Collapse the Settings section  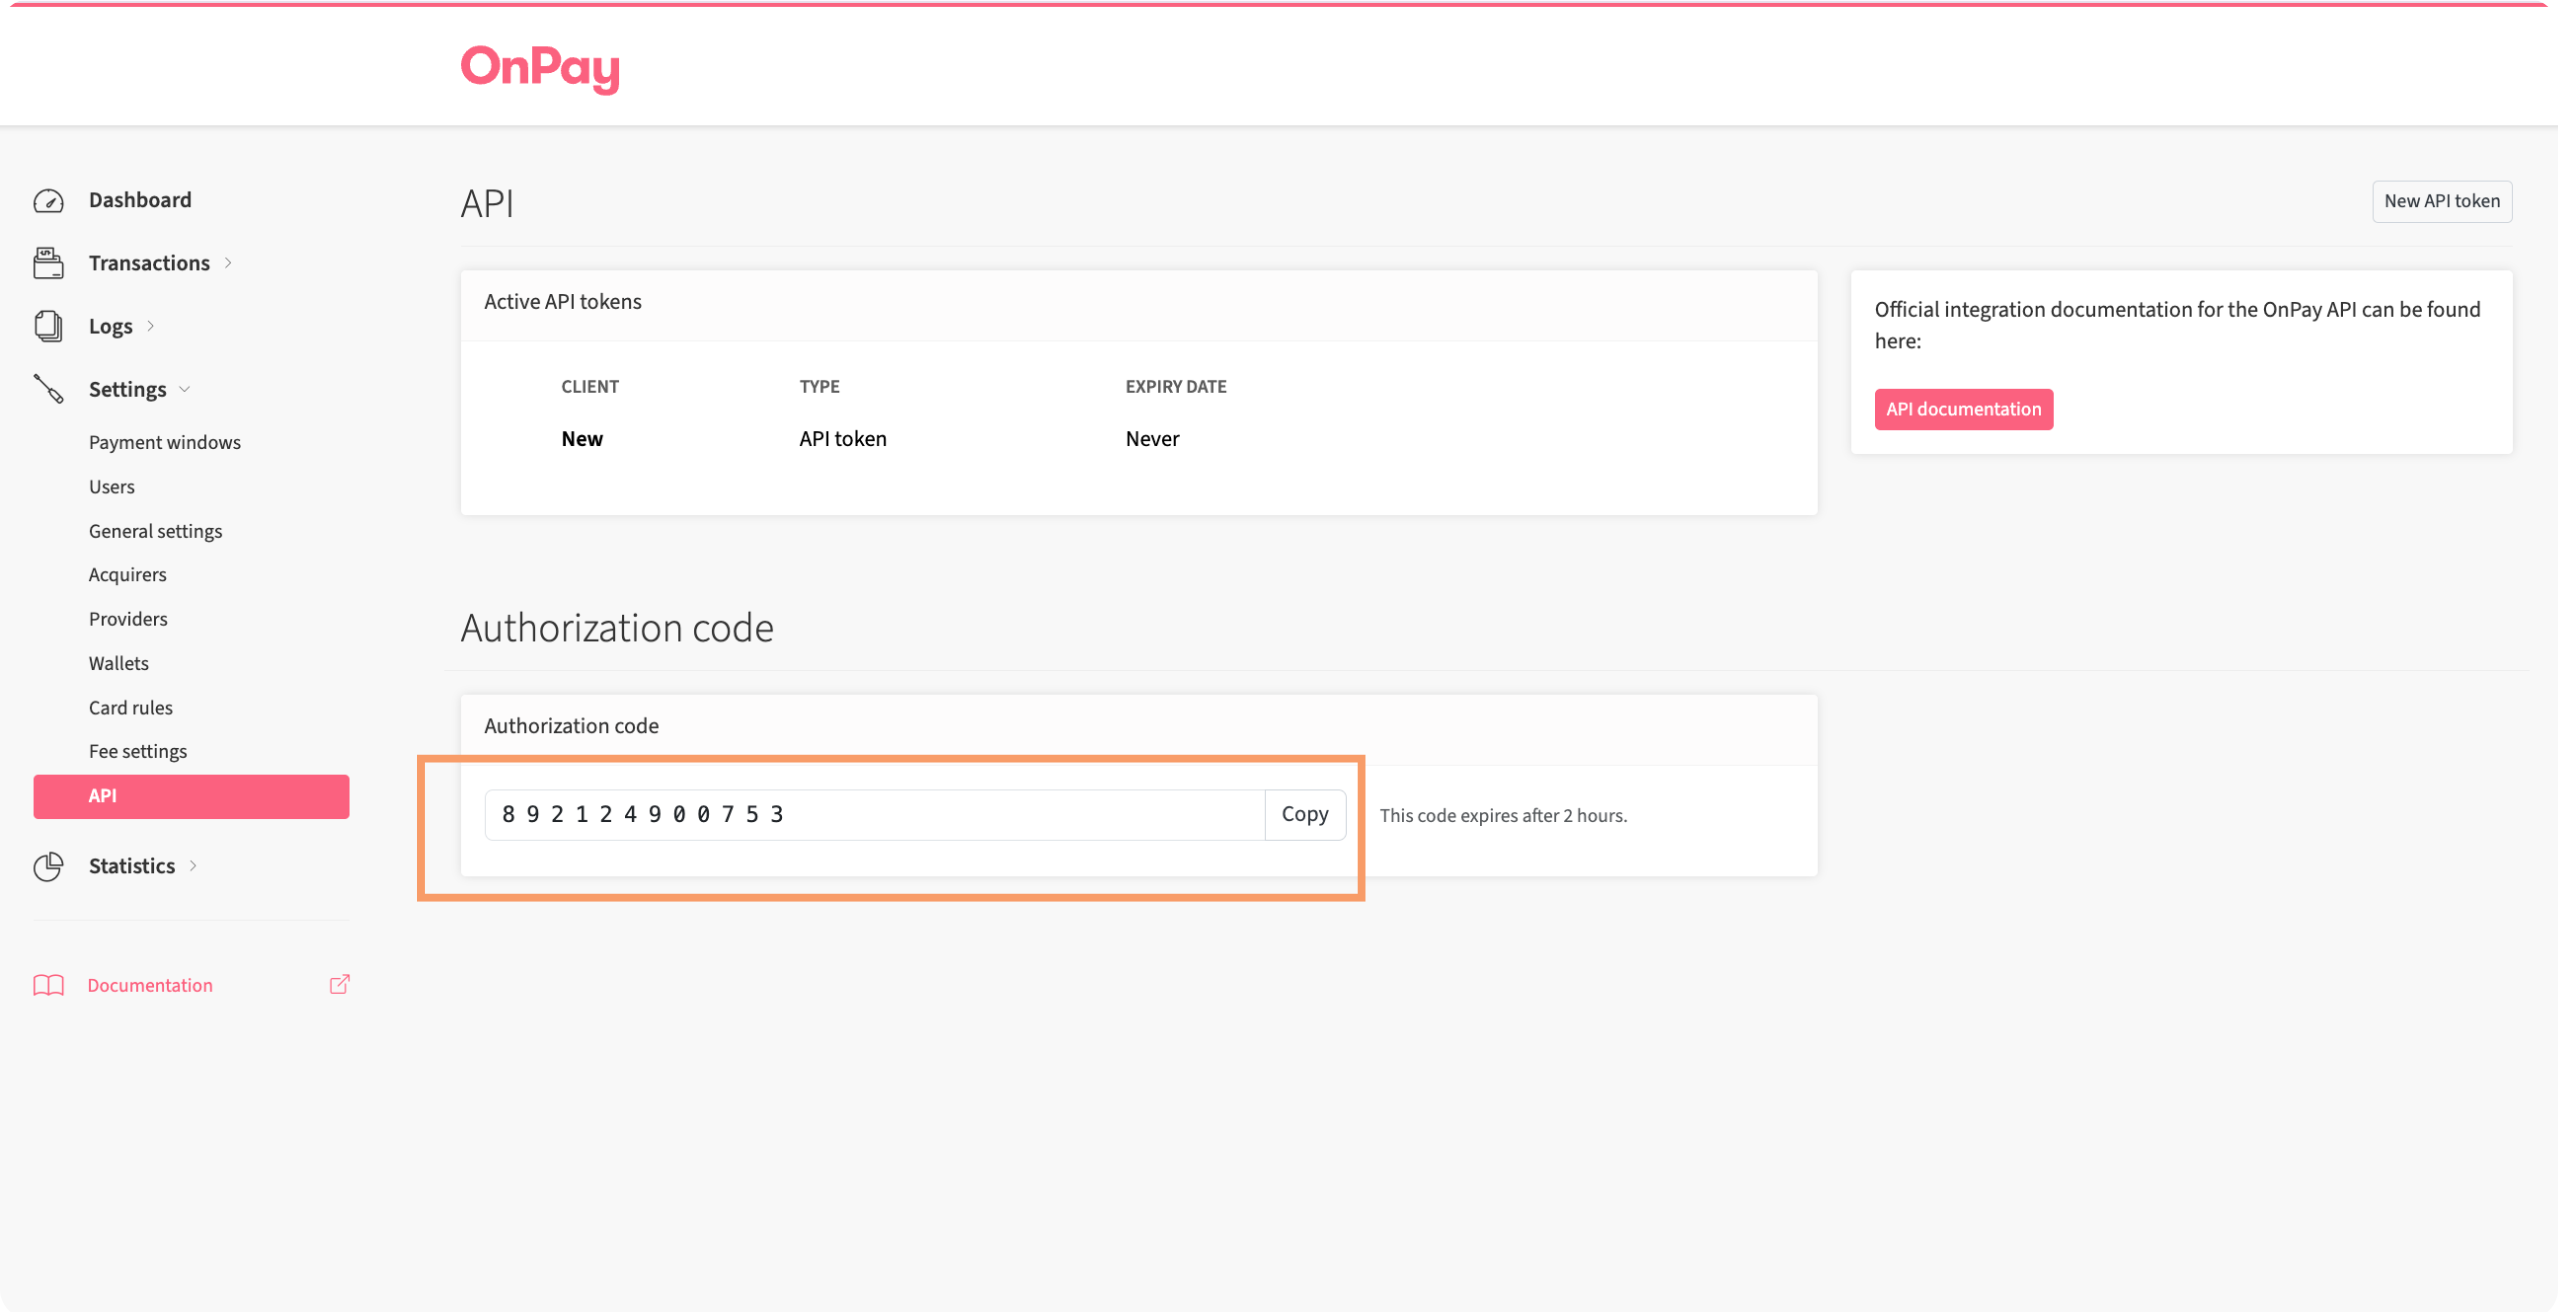click(184, 390)
